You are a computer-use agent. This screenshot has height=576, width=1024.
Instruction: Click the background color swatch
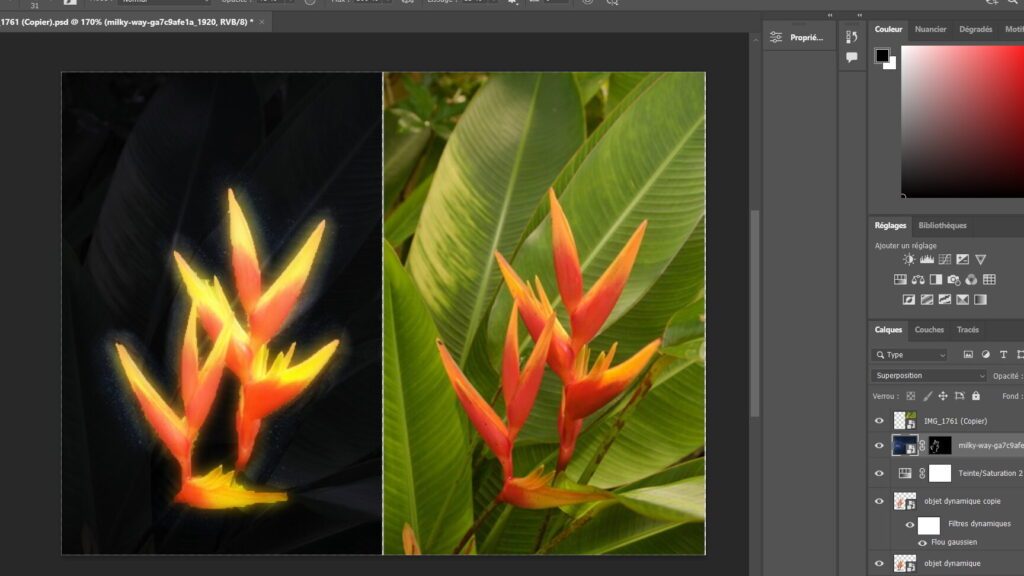pyautogui.click(x=892, y=65)
